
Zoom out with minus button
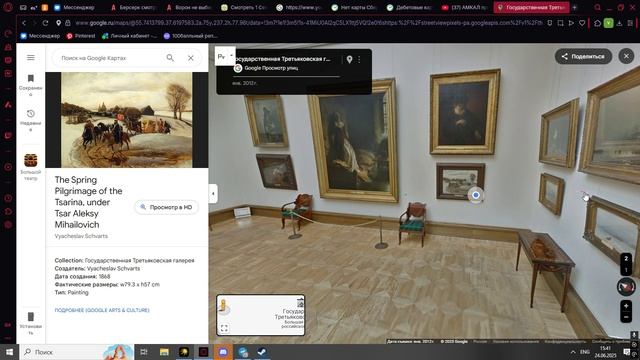point(626,317)
